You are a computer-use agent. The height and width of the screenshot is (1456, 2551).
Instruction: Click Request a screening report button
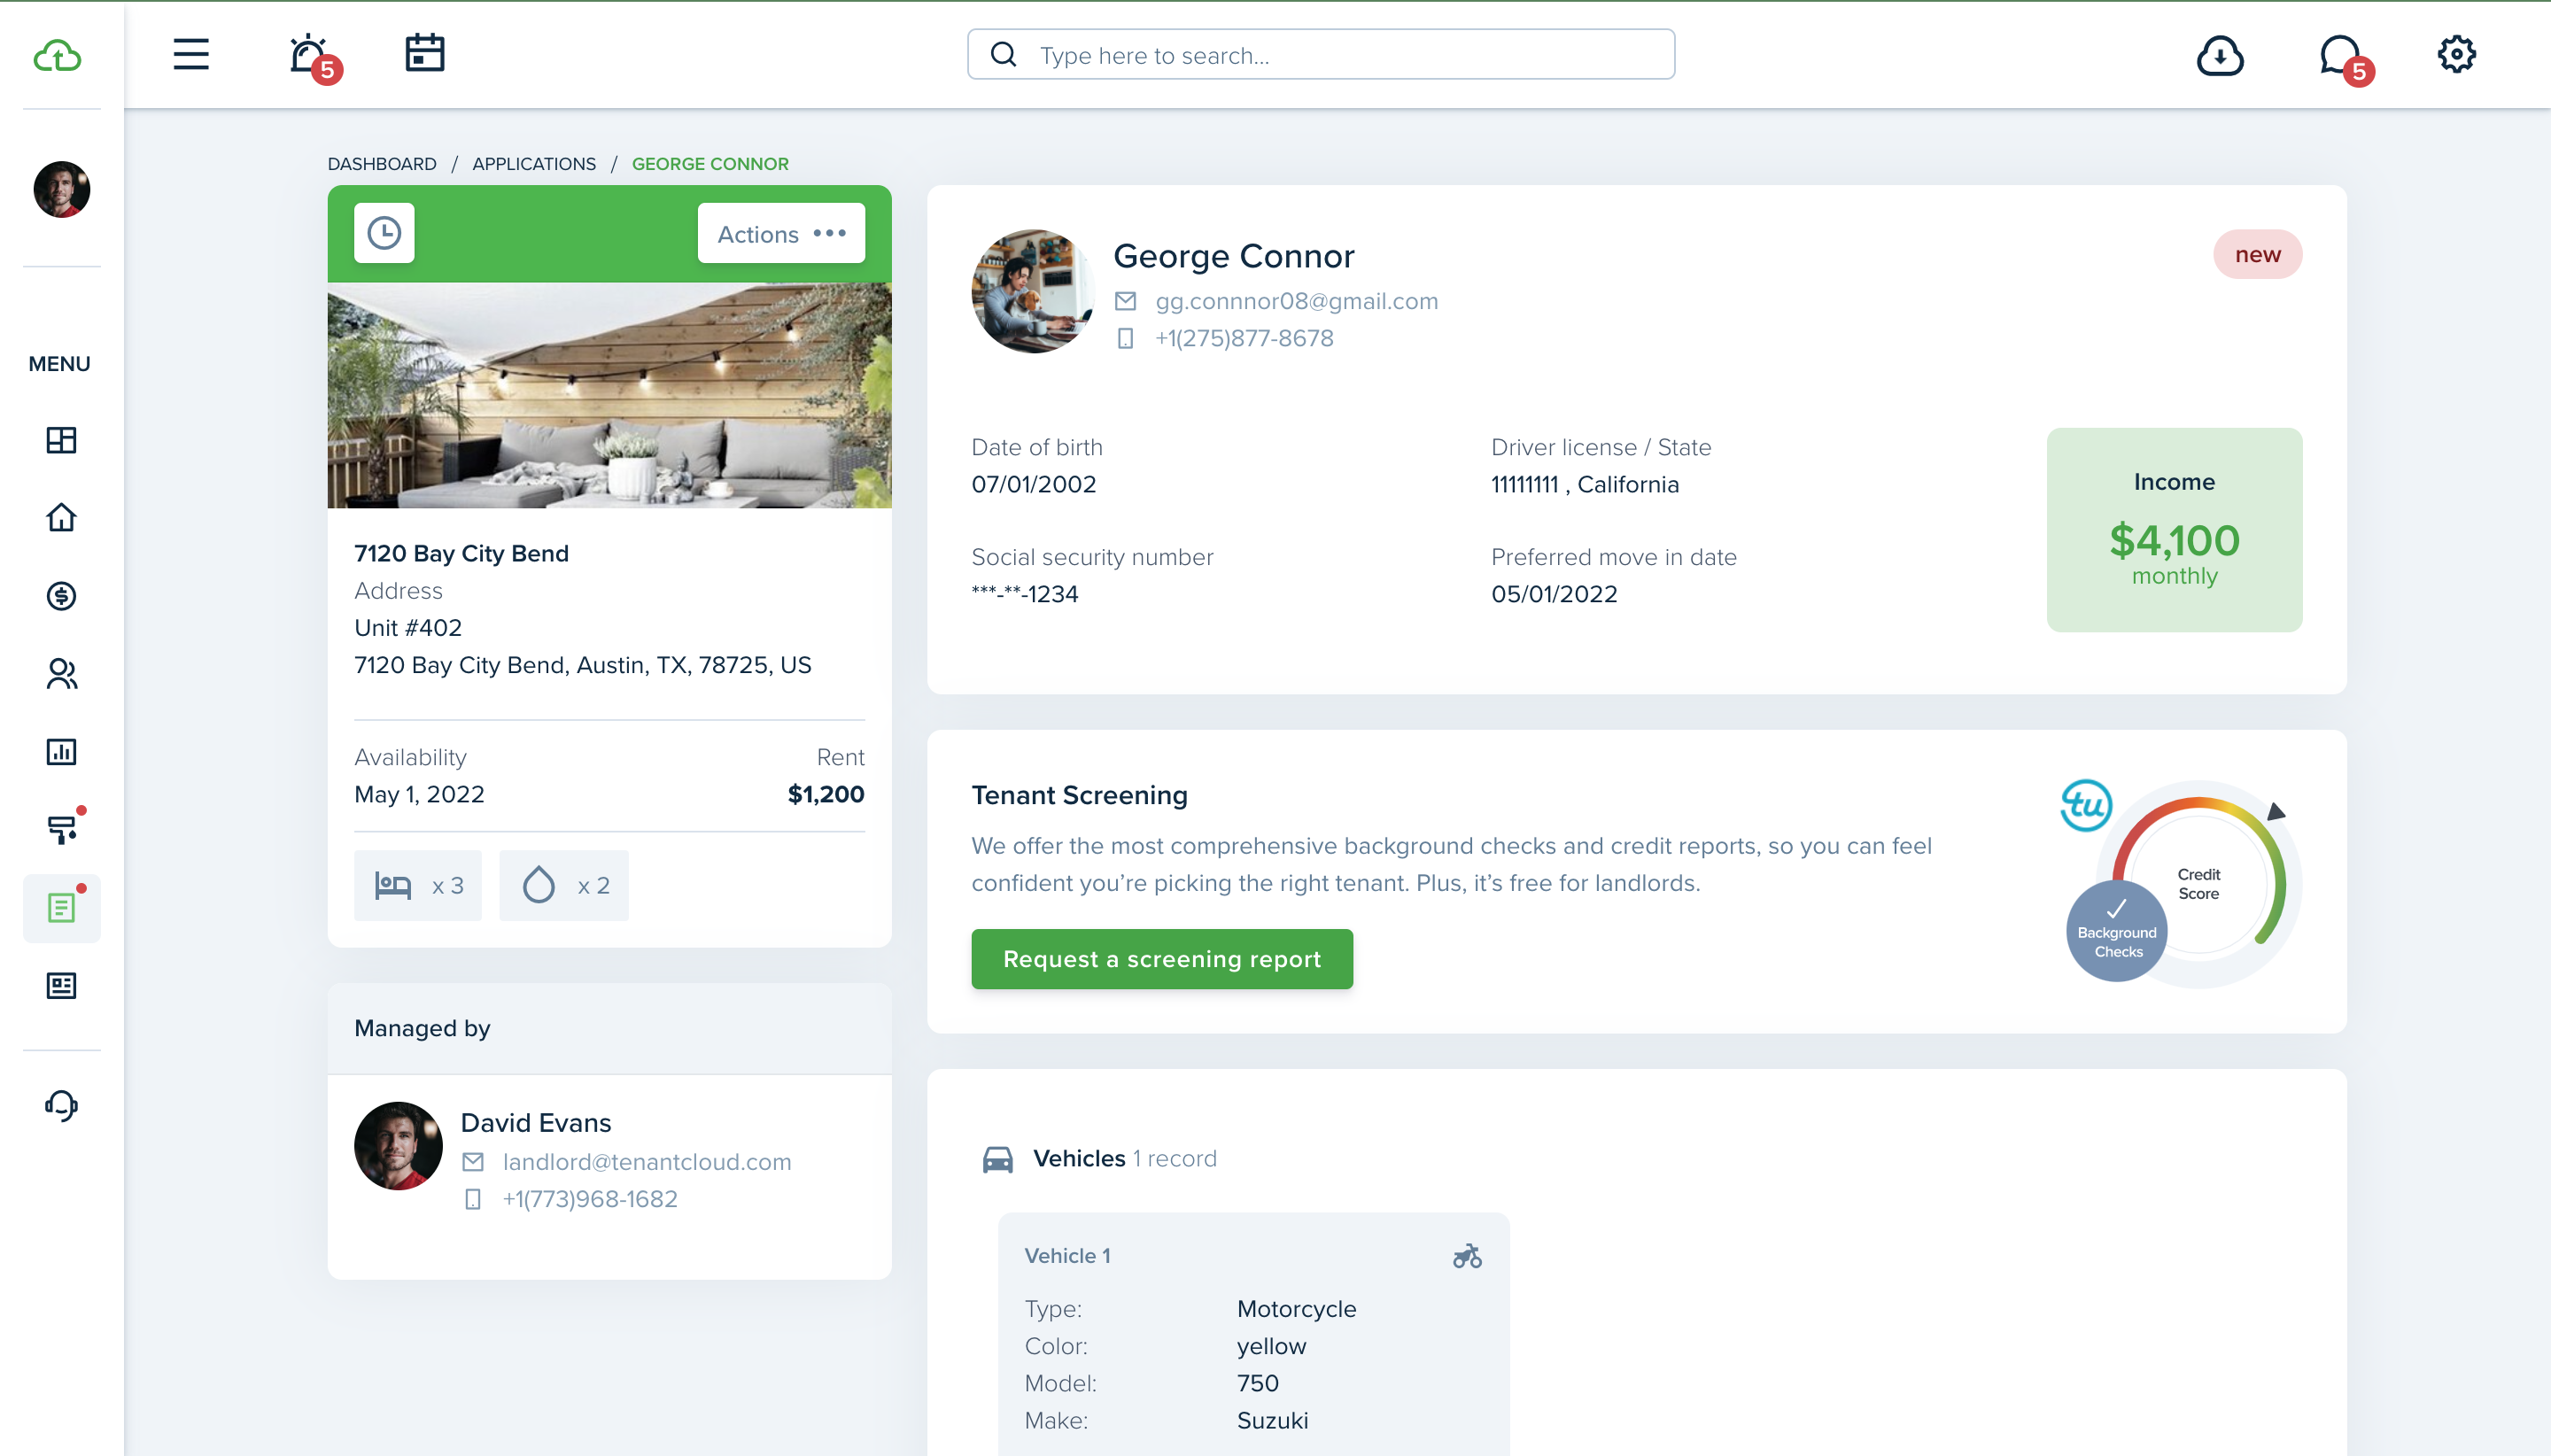1161,959
